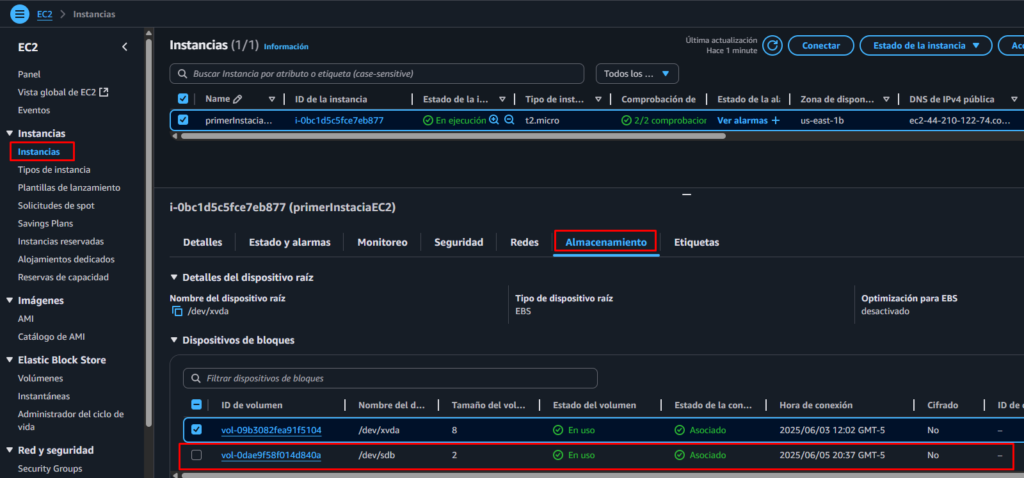This screenshot has width=1024, height=478.
Task: Click the sidebar vertical scrollbar
Action: tap(149, 232)
